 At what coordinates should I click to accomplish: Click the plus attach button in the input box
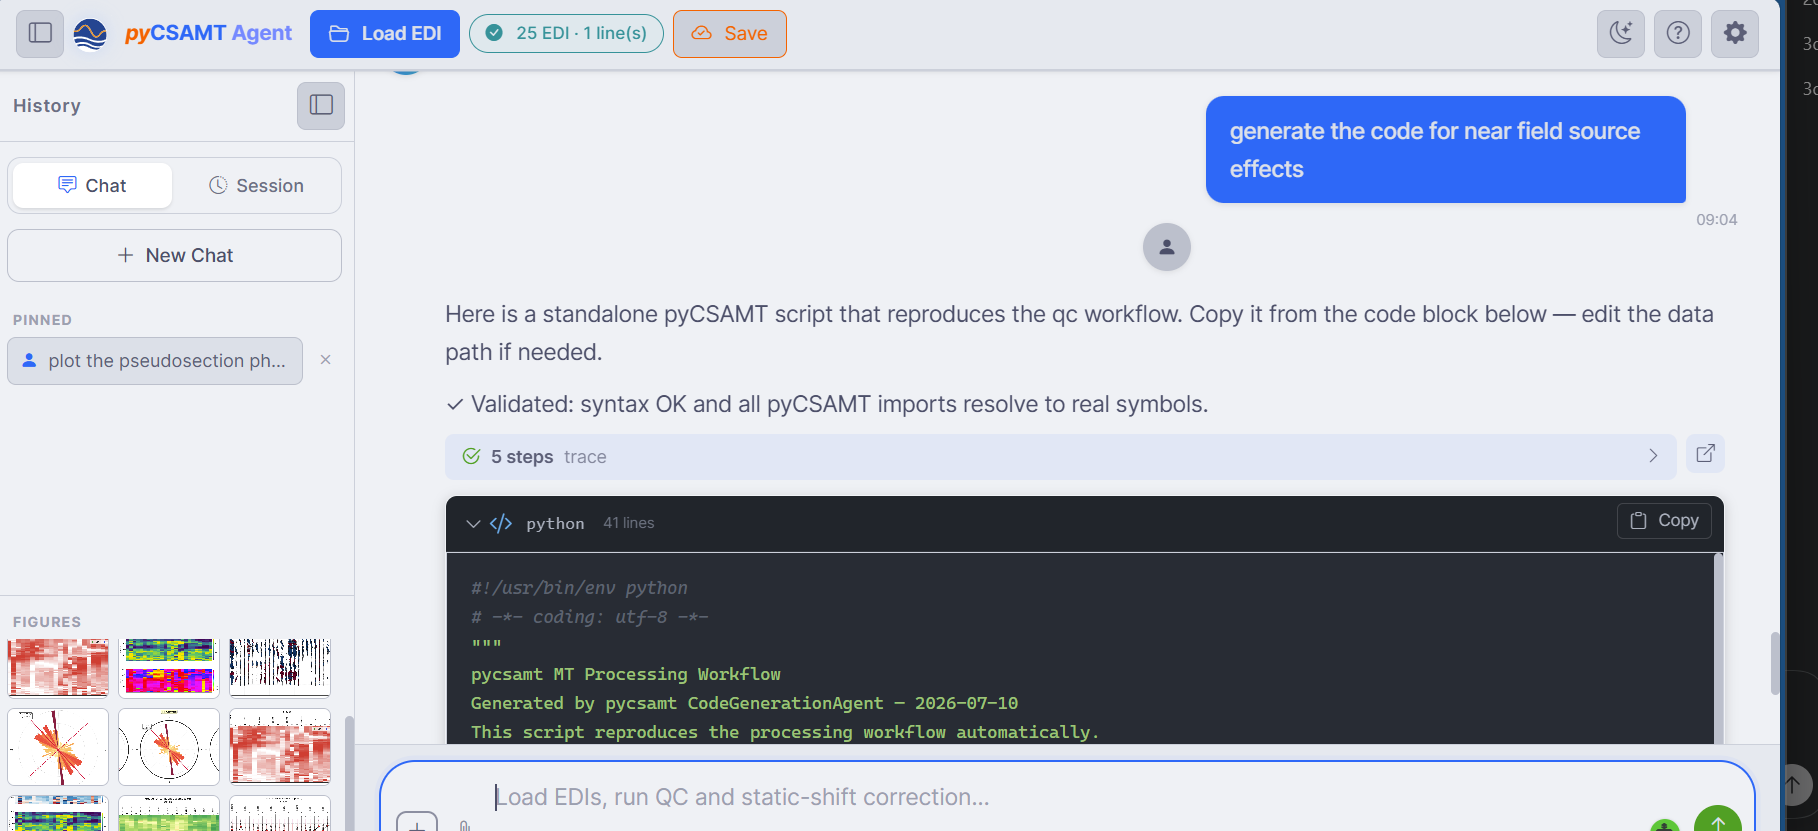click(x=417, y=822)
